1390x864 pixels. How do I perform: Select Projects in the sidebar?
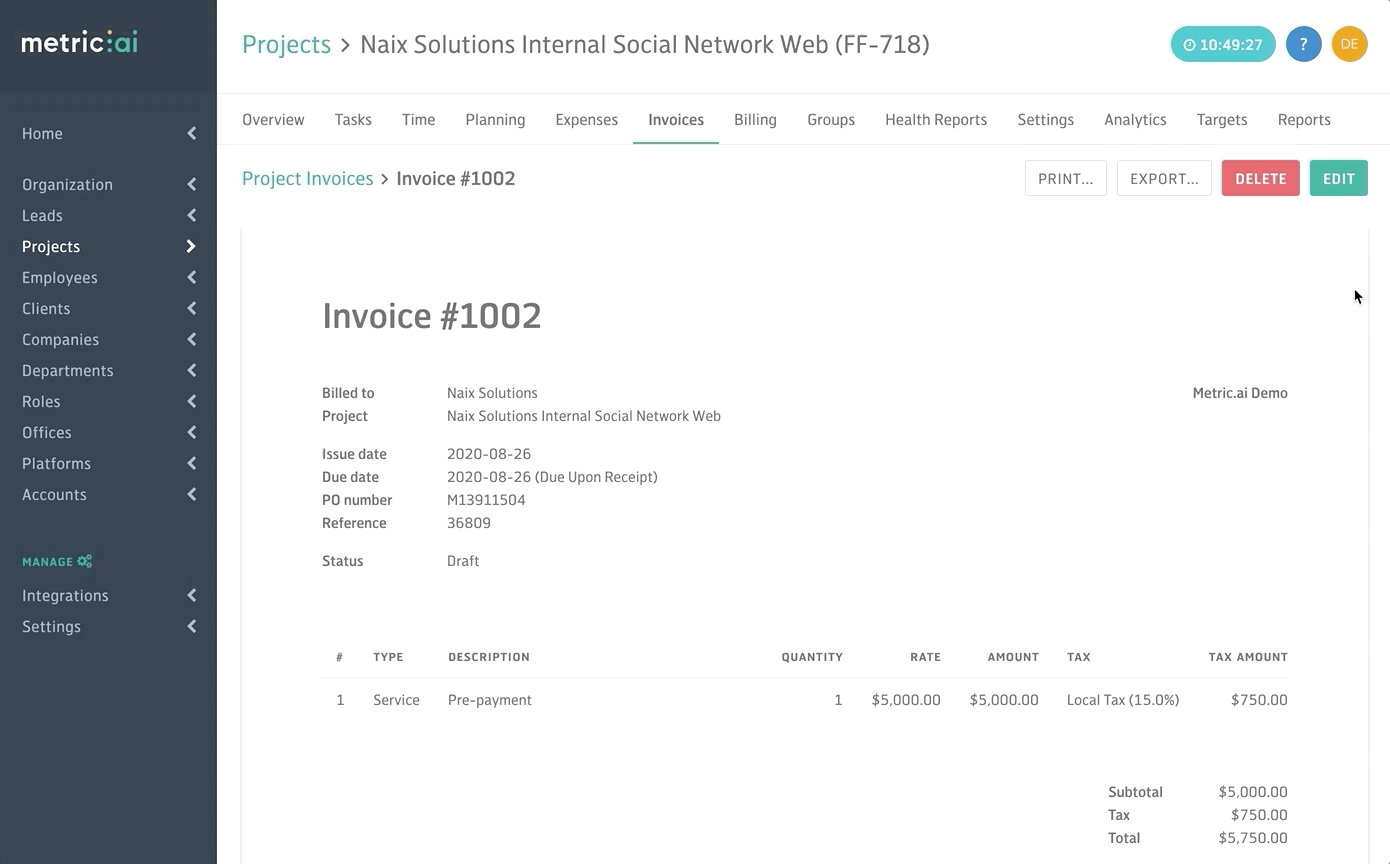click(51, 246)
